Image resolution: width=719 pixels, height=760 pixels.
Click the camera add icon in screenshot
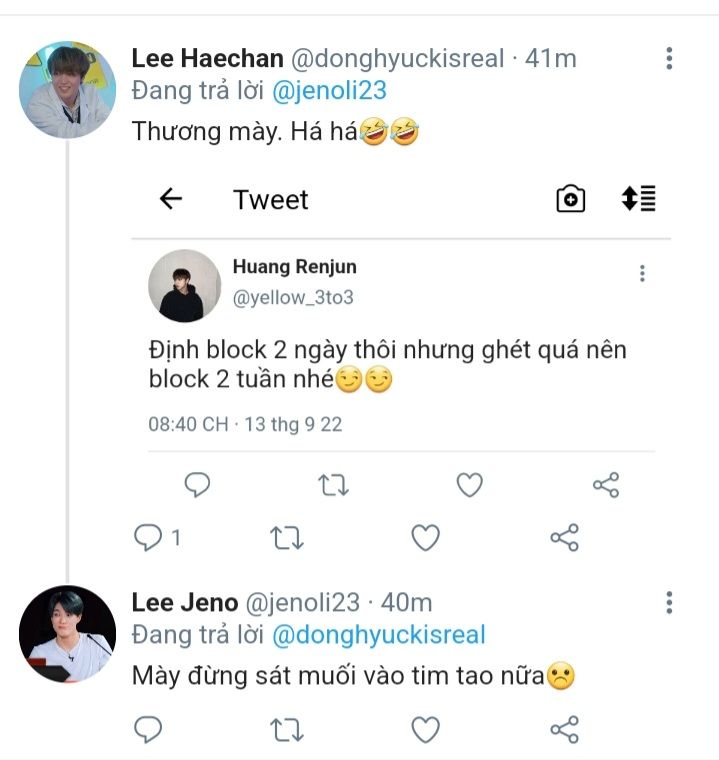click(570, 199)
